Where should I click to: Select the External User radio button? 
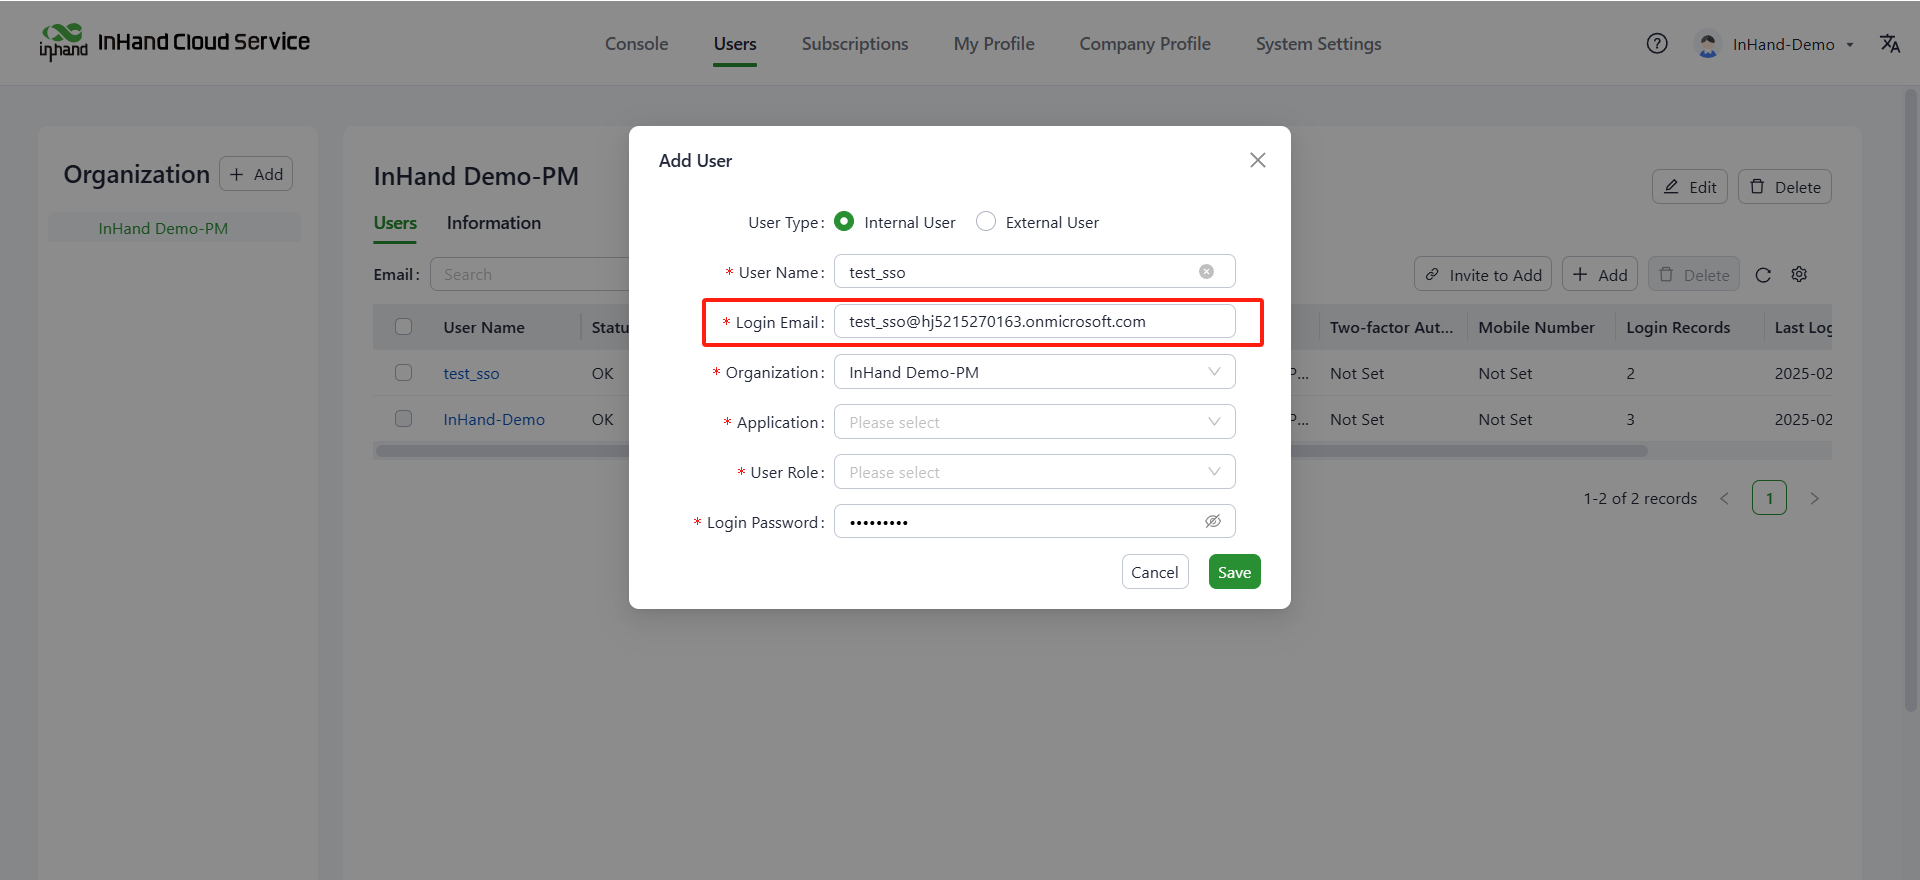pos(986,222)
